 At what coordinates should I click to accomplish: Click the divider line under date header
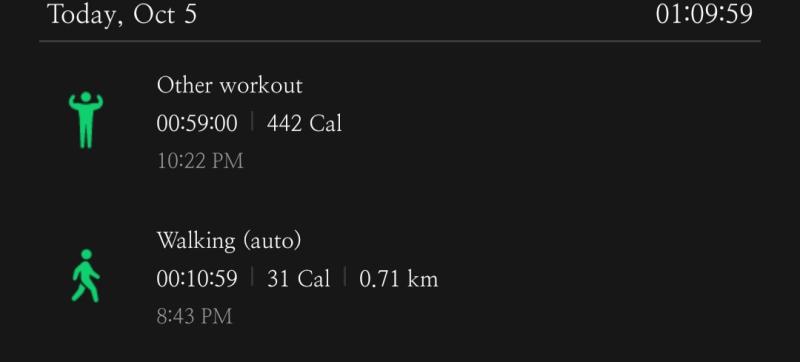tap(400, 41)
